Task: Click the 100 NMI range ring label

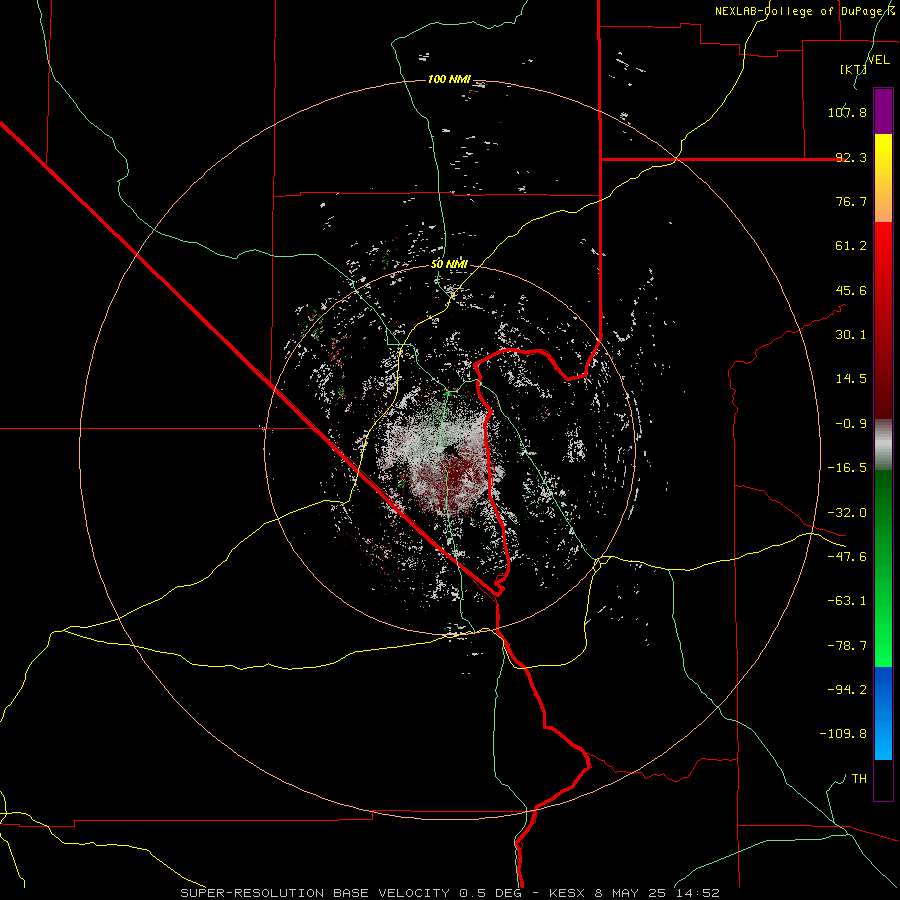Action: point(449,79)
